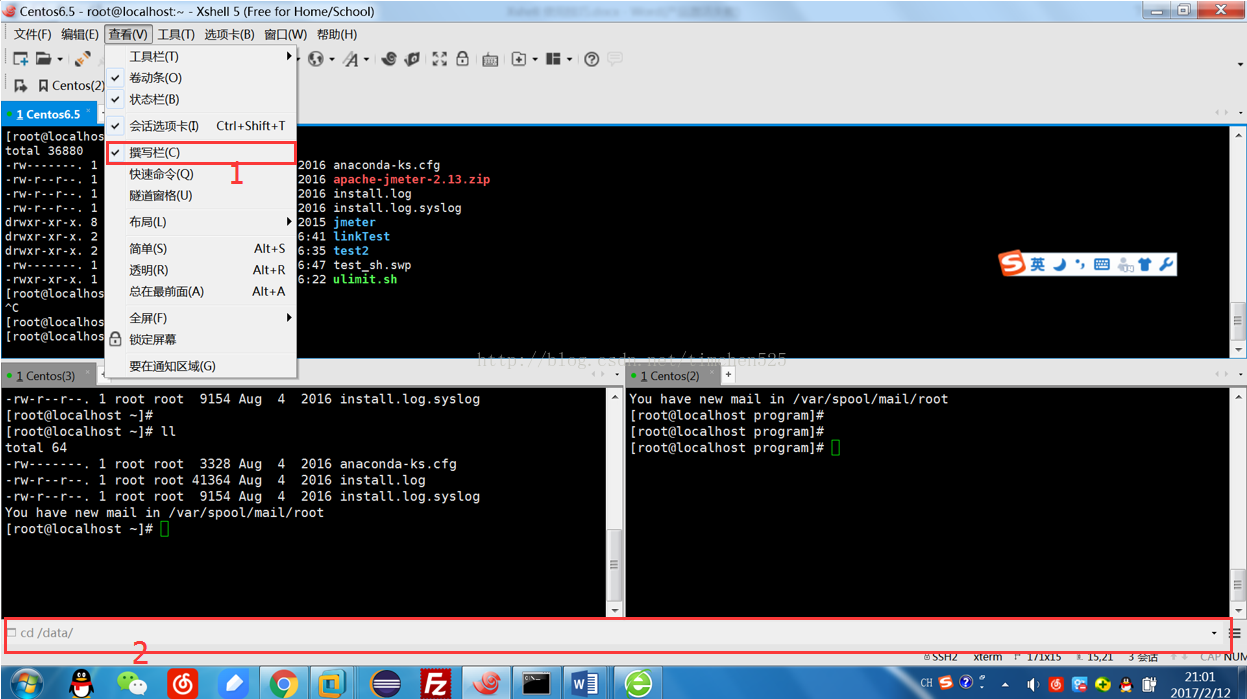
Task: Toggle the 状态栏(B) checked item
Action: click(x=201, y=100)
